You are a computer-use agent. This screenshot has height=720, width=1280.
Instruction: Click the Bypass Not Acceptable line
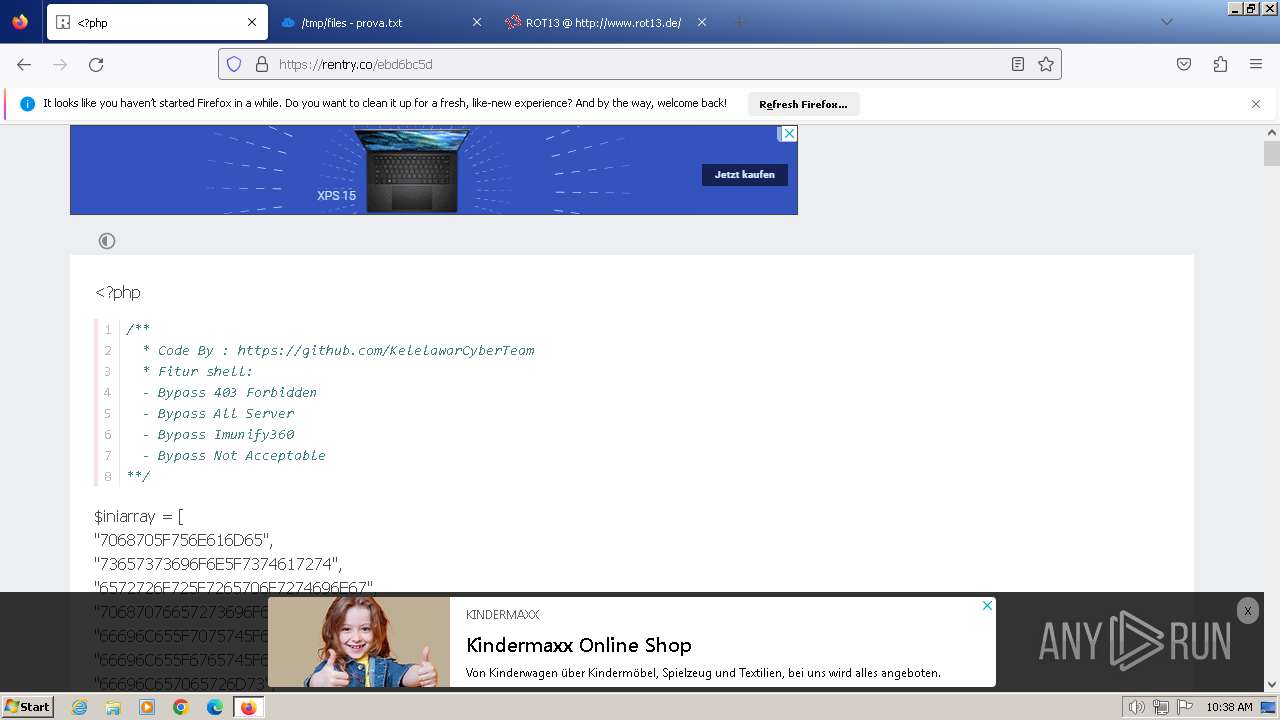(233, 455)
